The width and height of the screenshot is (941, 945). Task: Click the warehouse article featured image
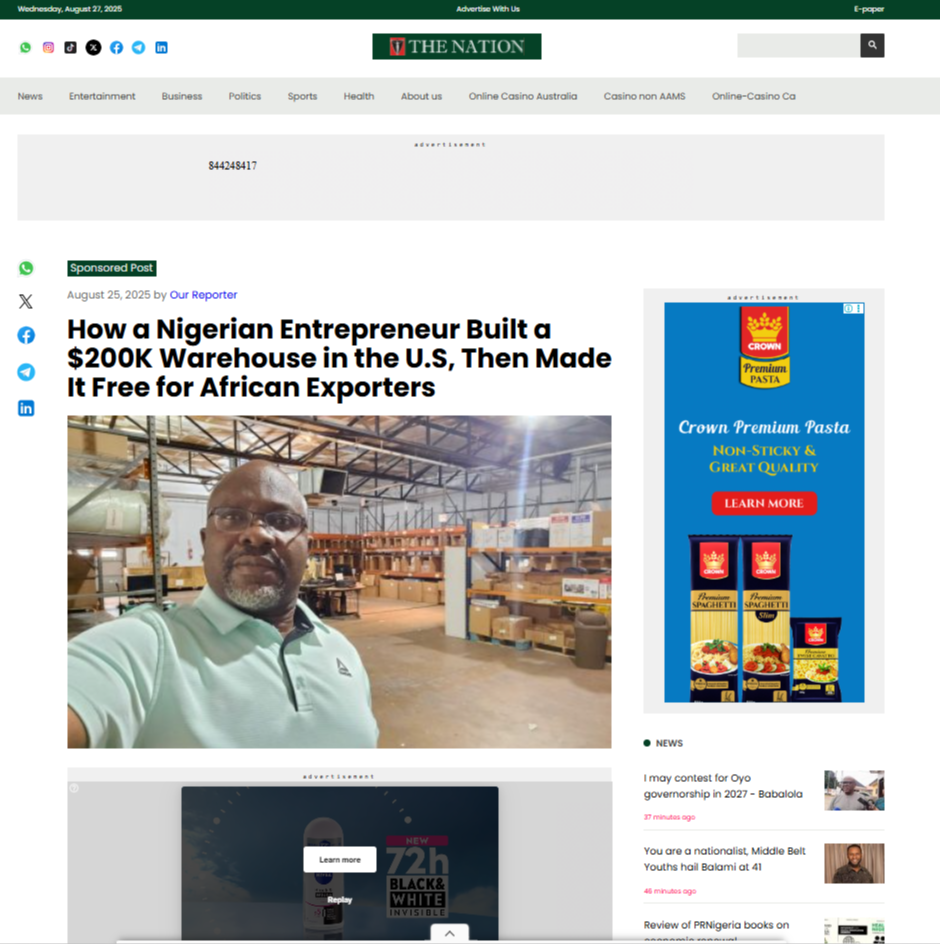339,582
